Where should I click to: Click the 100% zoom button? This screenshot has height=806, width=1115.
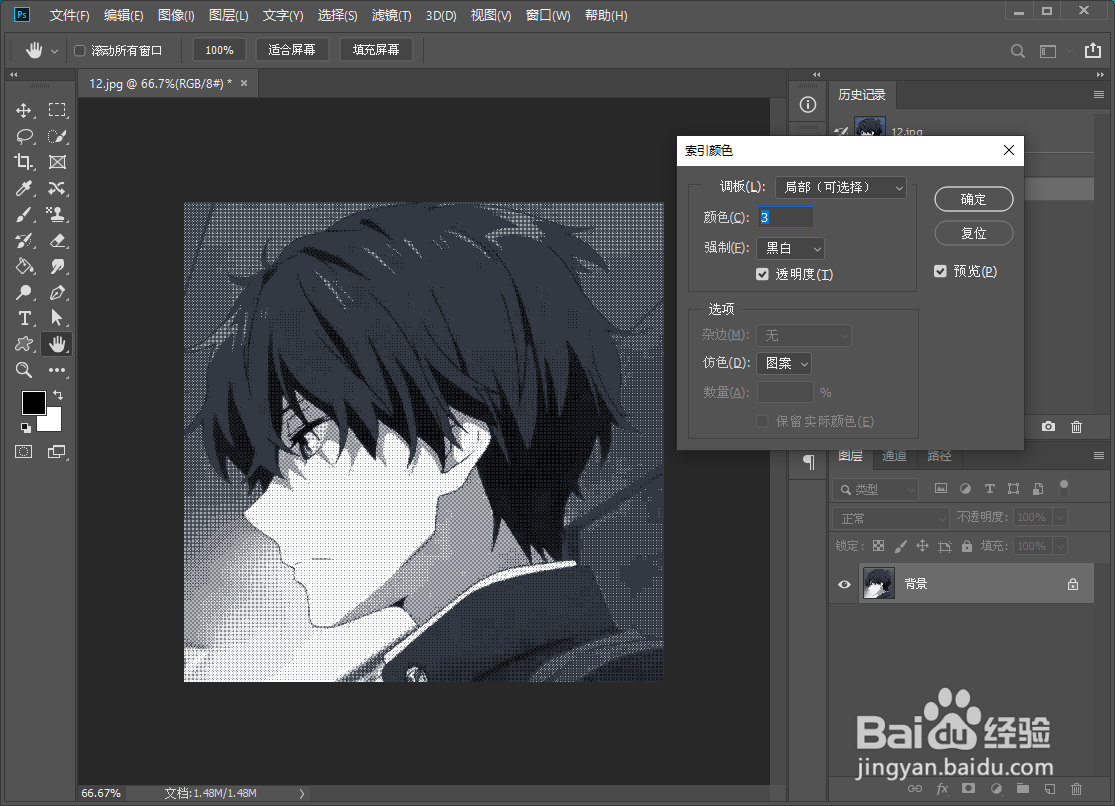click(x=219, y=50)
